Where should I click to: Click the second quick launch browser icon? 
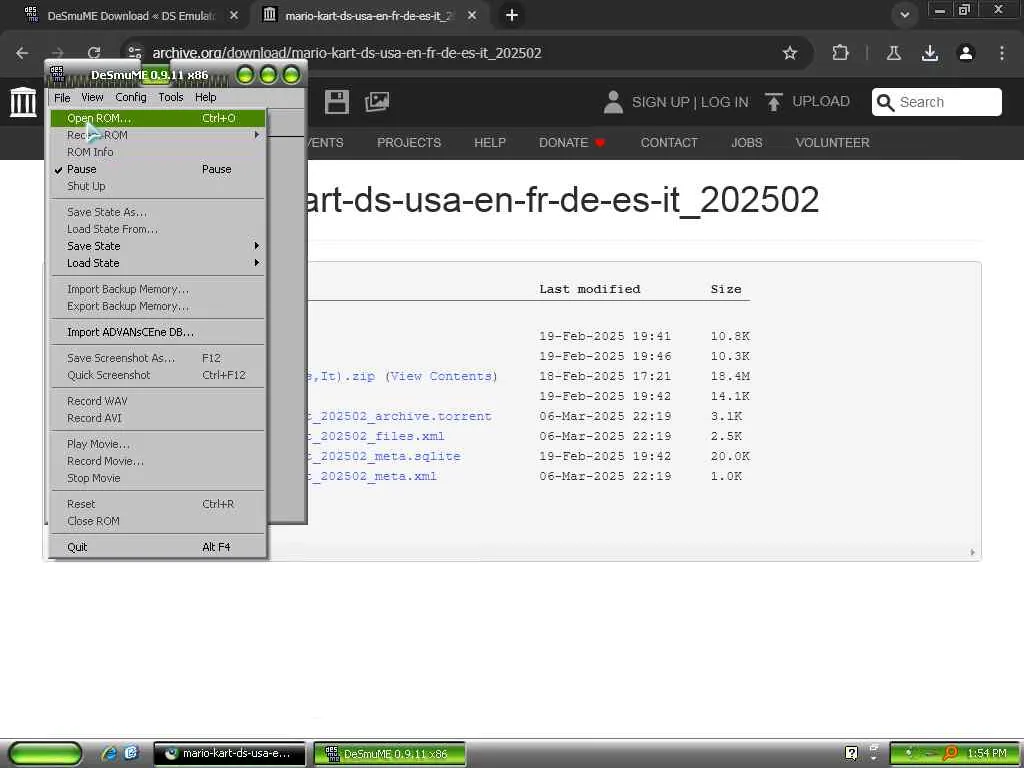131,753
